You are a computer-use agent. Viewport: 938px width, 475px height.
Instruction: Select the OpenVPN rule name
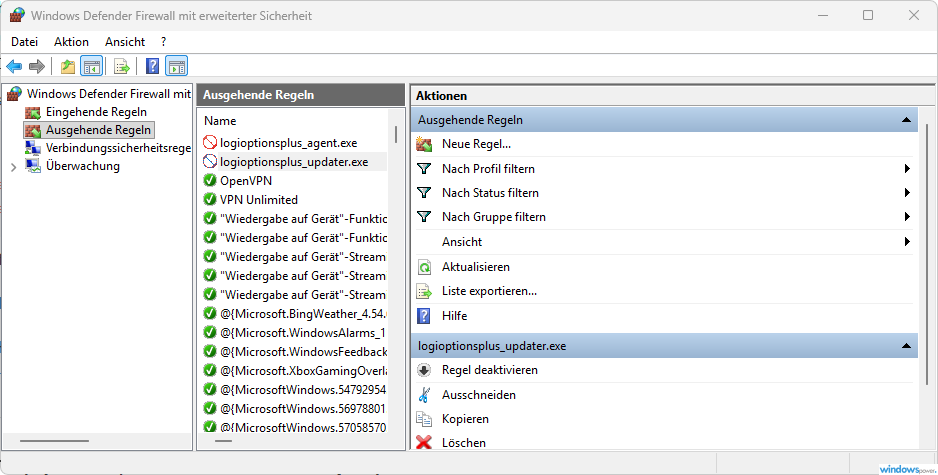246,181
